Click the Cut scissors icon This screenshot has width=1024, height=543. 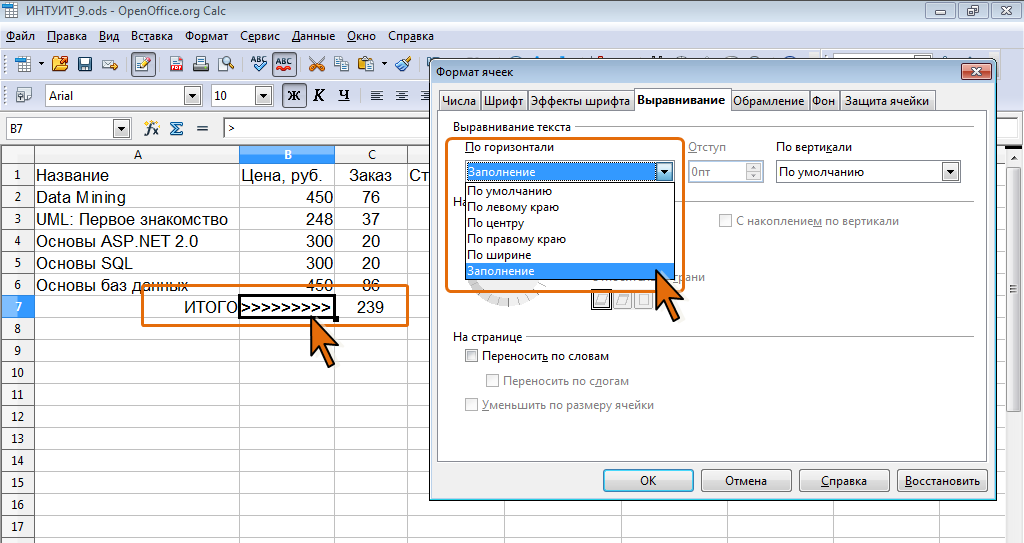[x=316, y=64]
